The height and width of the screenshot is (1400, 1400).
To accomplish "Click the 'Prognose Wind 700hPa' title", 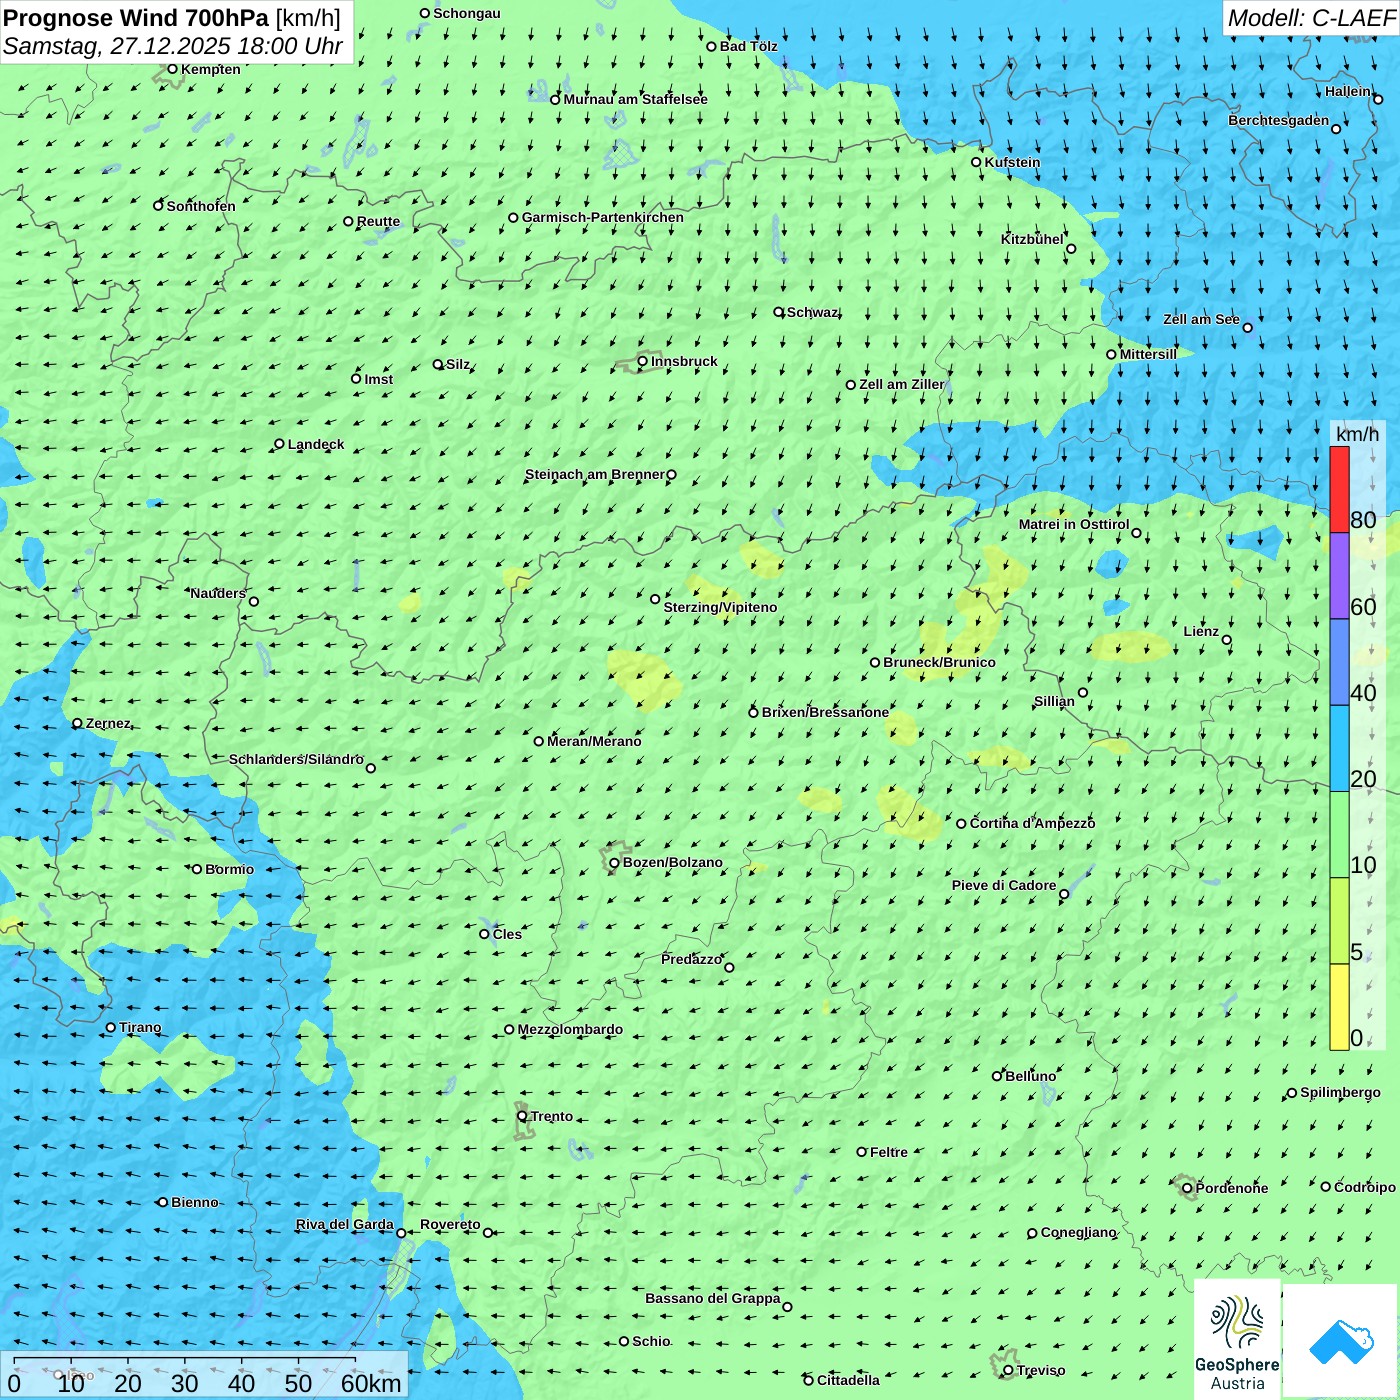I will (x=136, y=18).
